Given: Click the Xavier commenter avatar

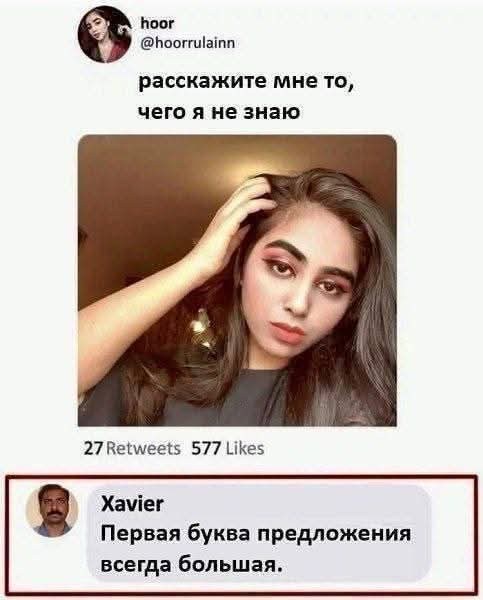Looking at the screenshot, I should click(x=52, y=510).
